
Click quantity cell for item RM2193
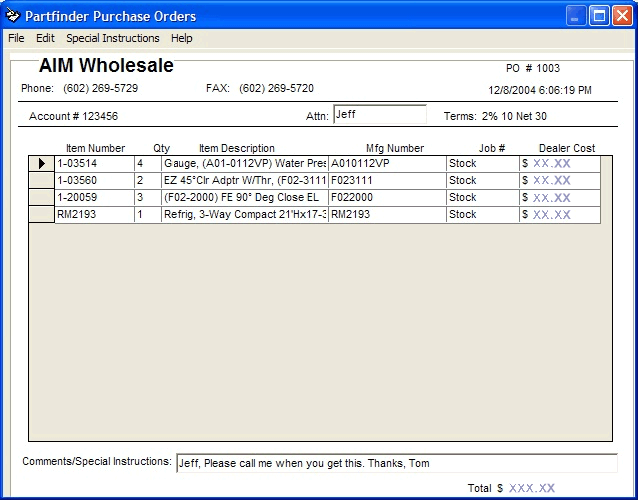pyautogui.click(x=148, y=214)
